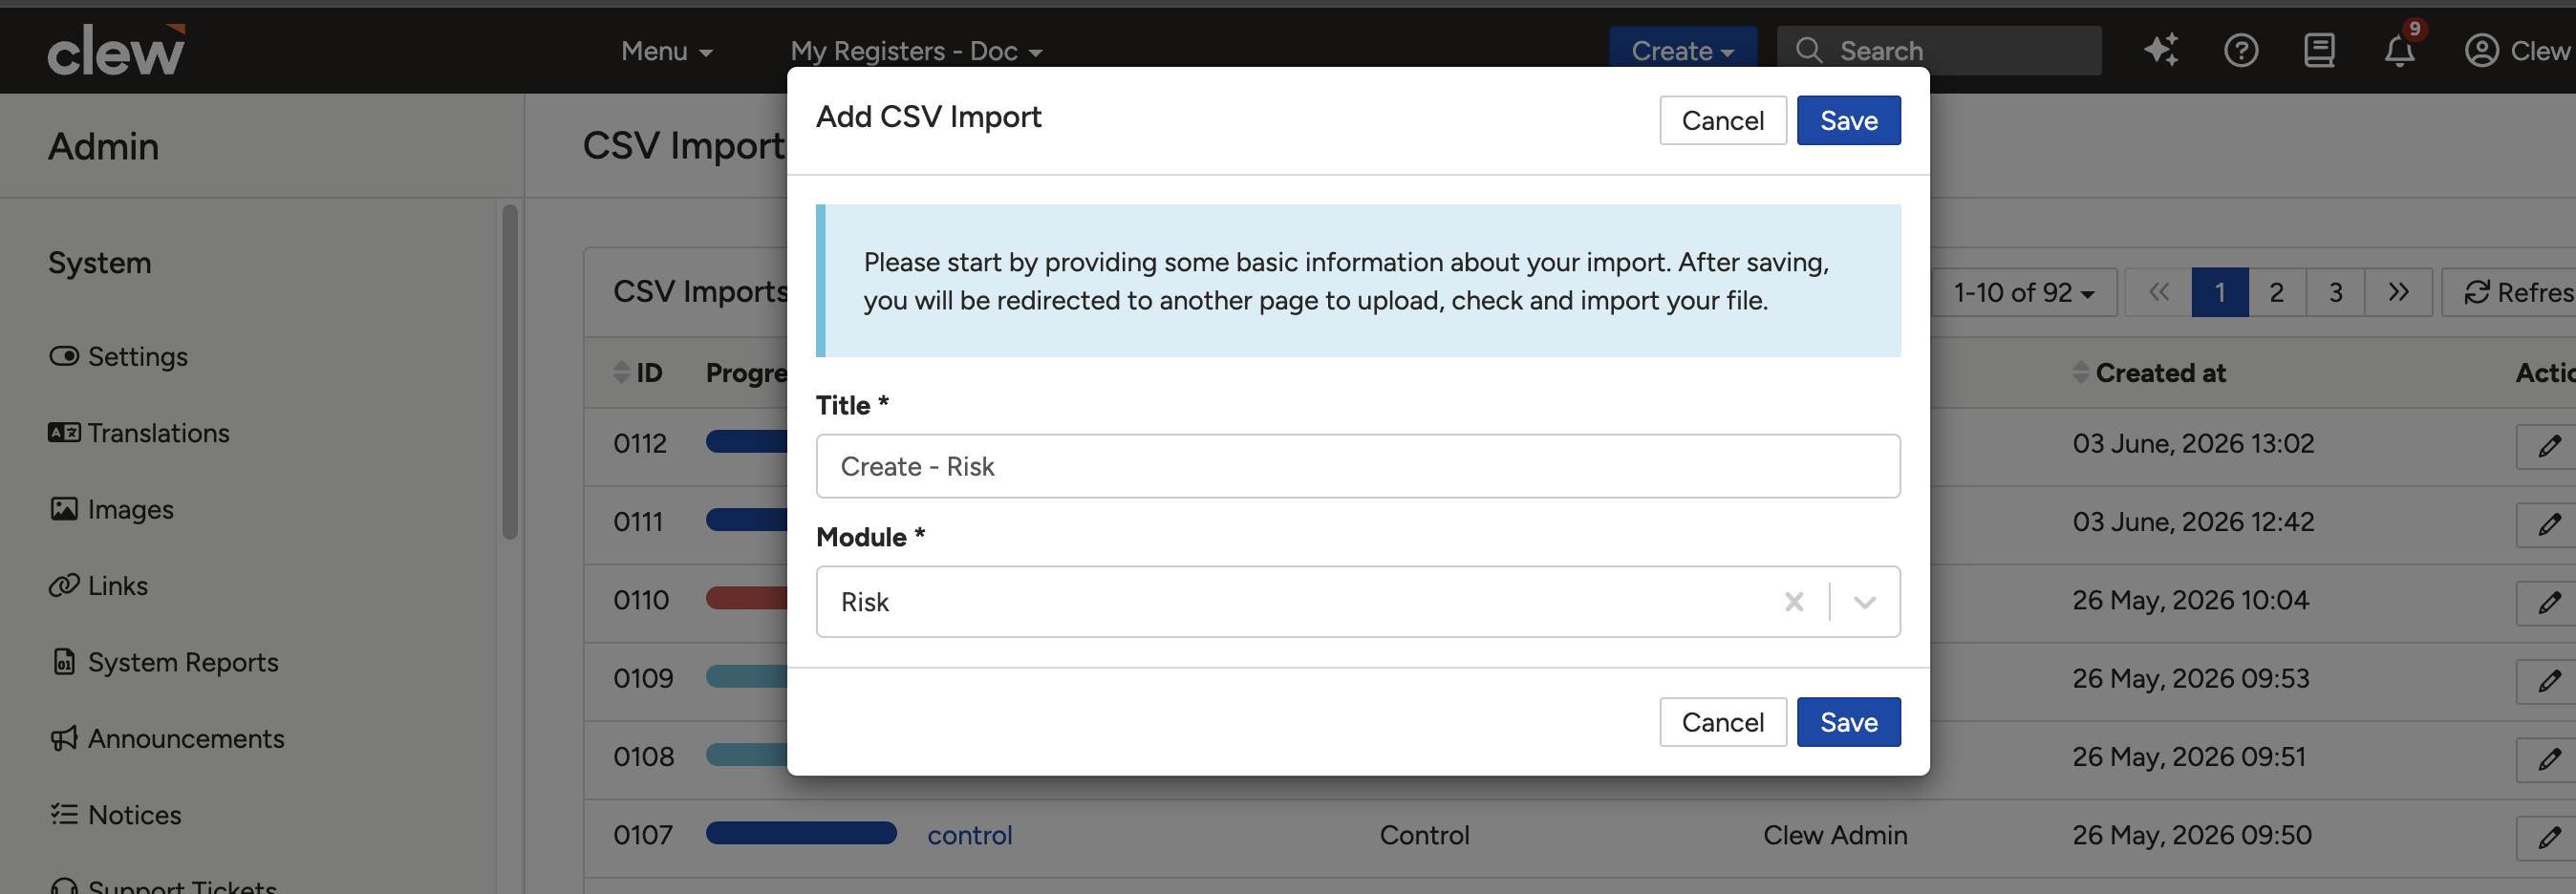
Task: Click date 03 June, 2026 12:42
Action: [2193, 521]
